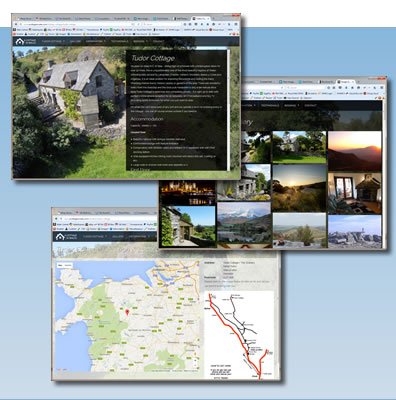Expand the Information dropdown in the Tudor Cottage window
The image size is (396, 400).
click(95, 42)
